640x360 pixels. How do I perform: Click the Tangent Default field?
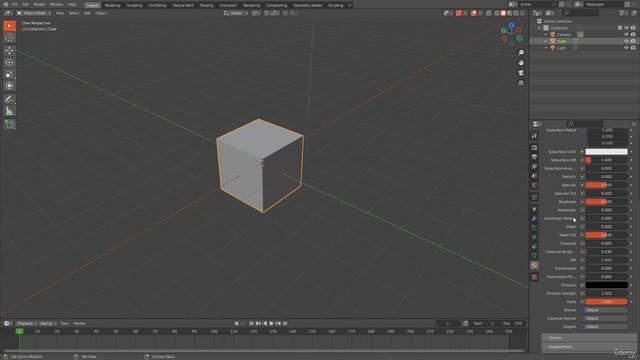point(607,327)
